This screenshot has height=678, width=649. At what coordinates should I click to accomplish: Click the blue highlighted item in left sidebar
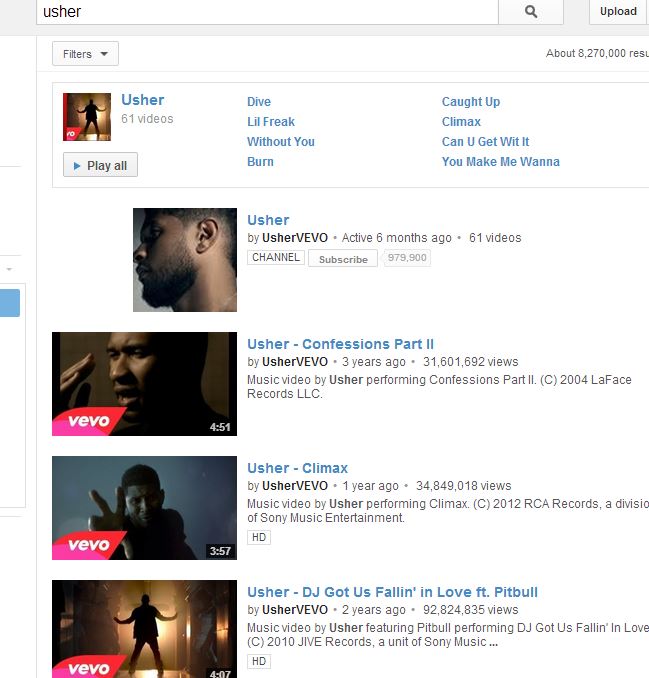coord(10,303)
